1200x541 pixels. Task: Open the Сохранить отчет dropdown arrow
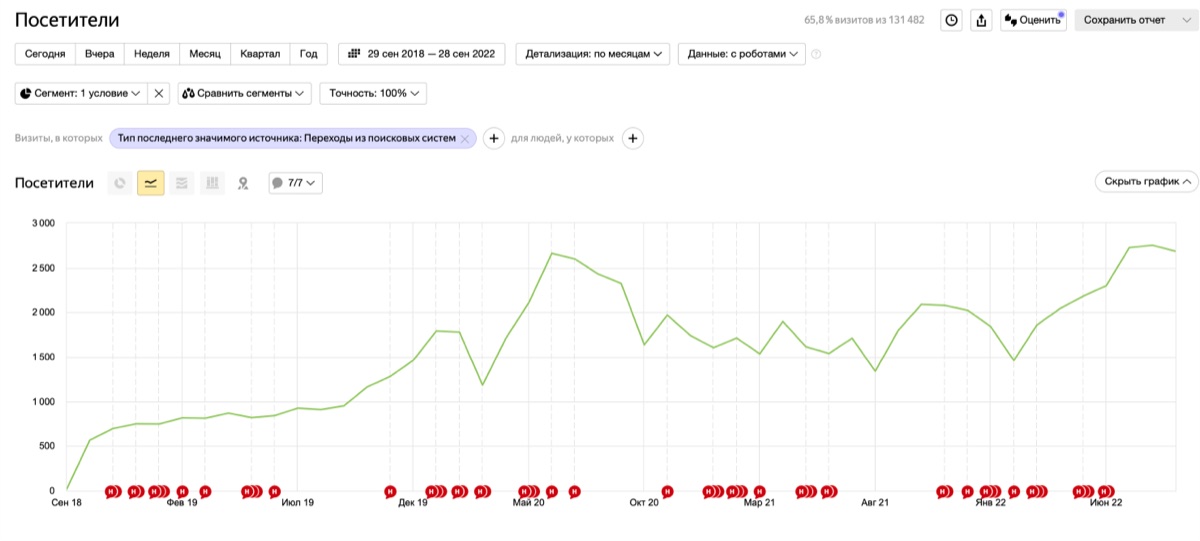click(1186, 20)
